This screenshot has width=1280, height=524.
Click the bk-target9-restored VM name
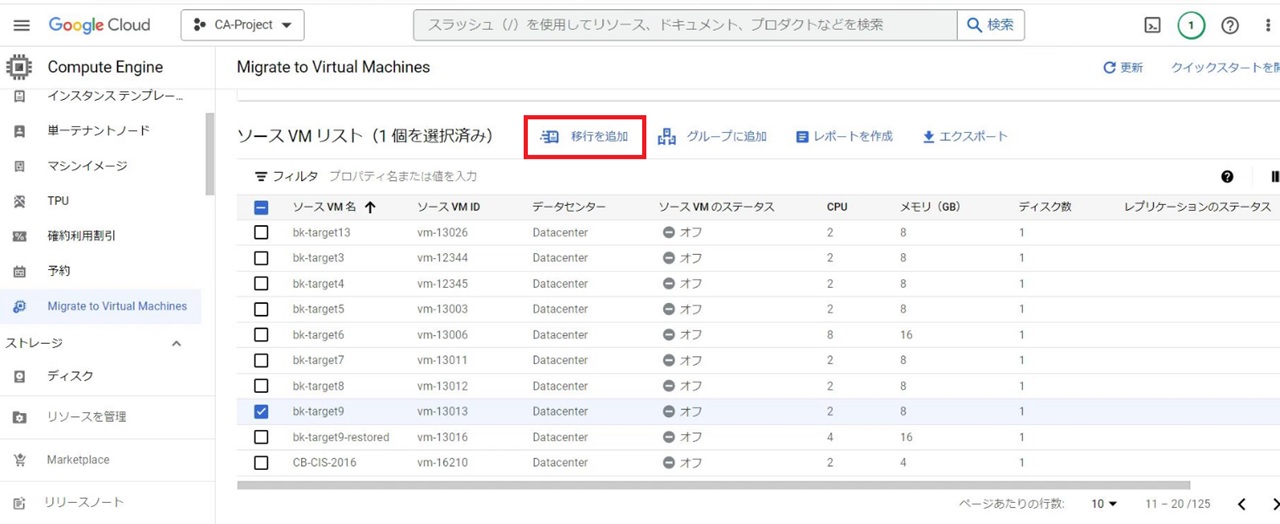[341, 437]
